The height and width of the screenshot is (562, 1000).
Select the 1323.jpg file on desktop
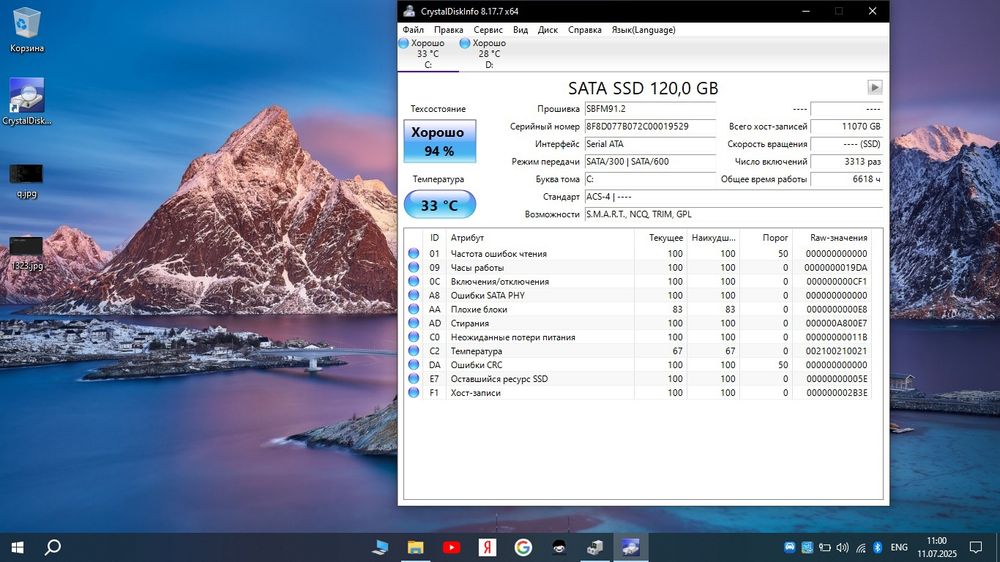26,253
